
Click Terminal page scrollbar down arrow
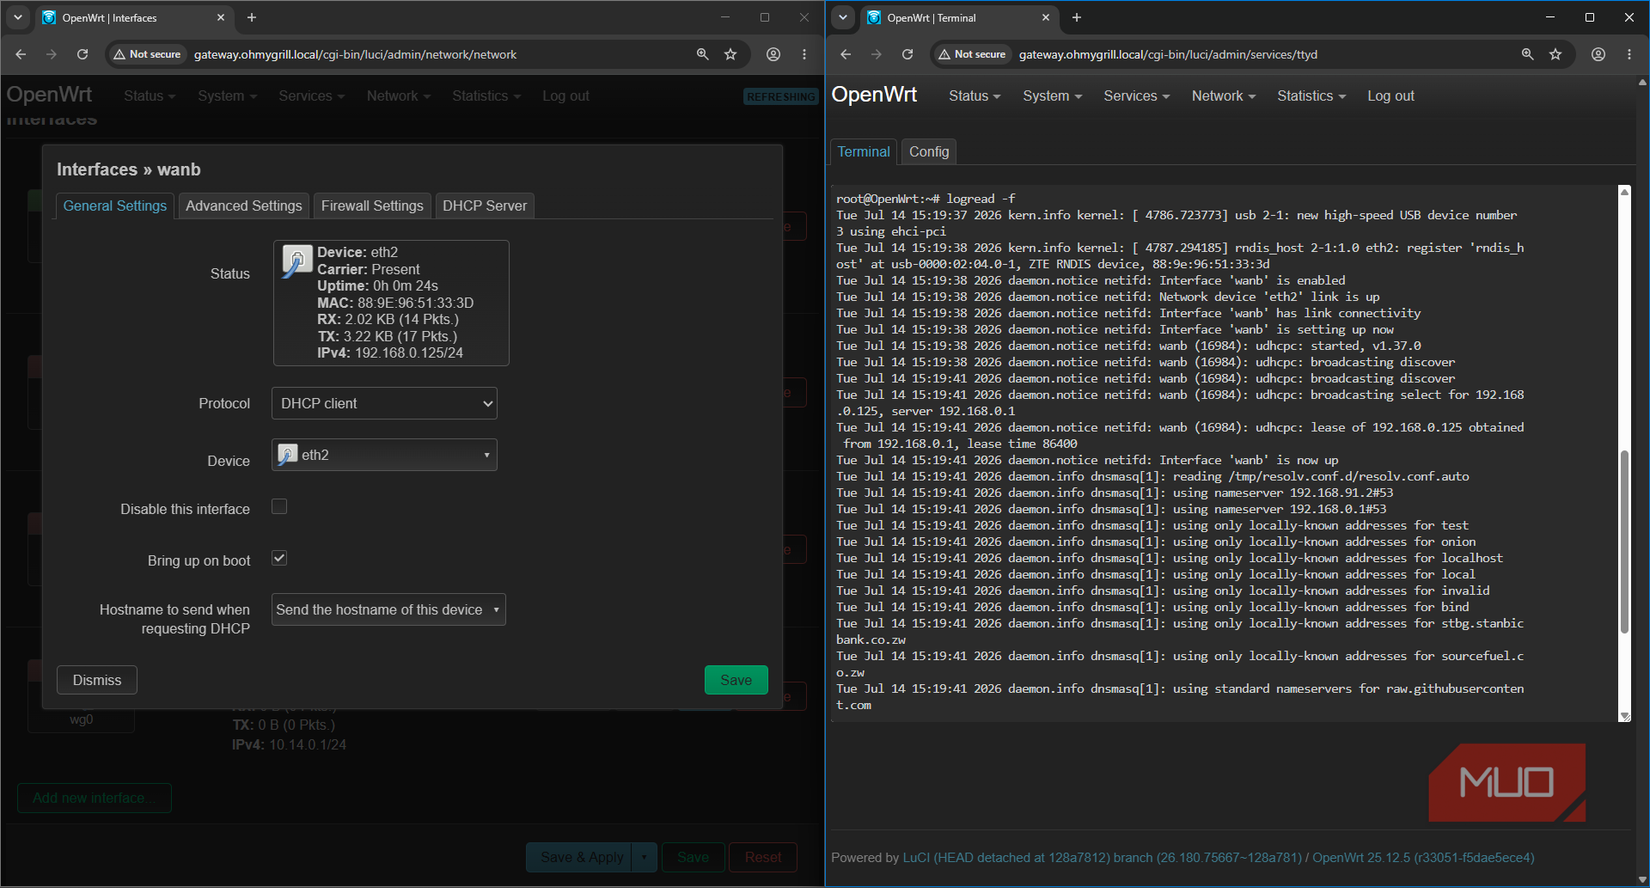pyautogui.click(x=1642, y=879)
